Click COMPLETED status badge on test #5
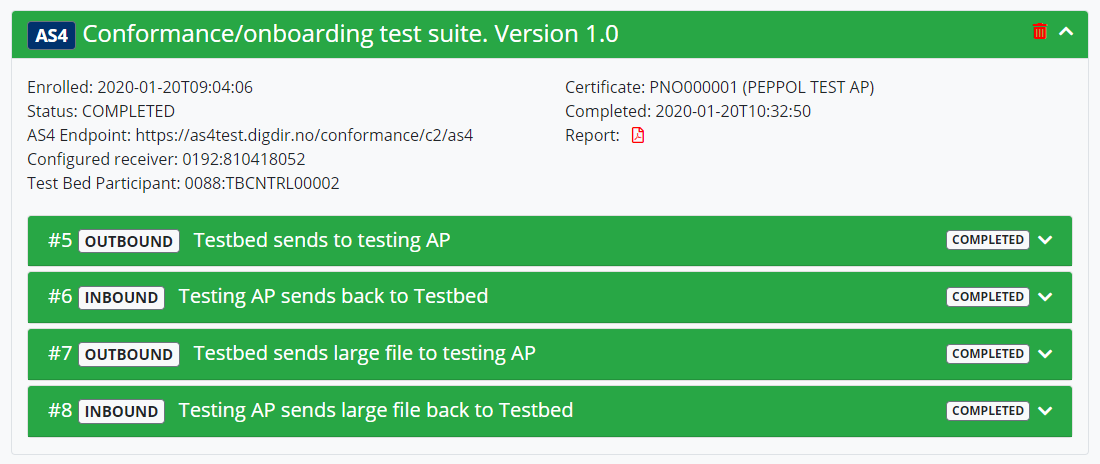This screenshot has width=1100, height=464. pyautogui.click(x=988, y=240)
